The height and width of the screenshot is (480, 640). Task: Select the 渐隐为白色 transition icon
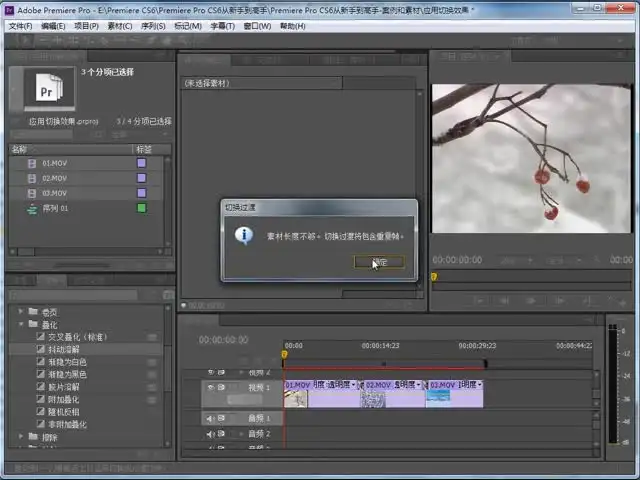pos(40,362)
